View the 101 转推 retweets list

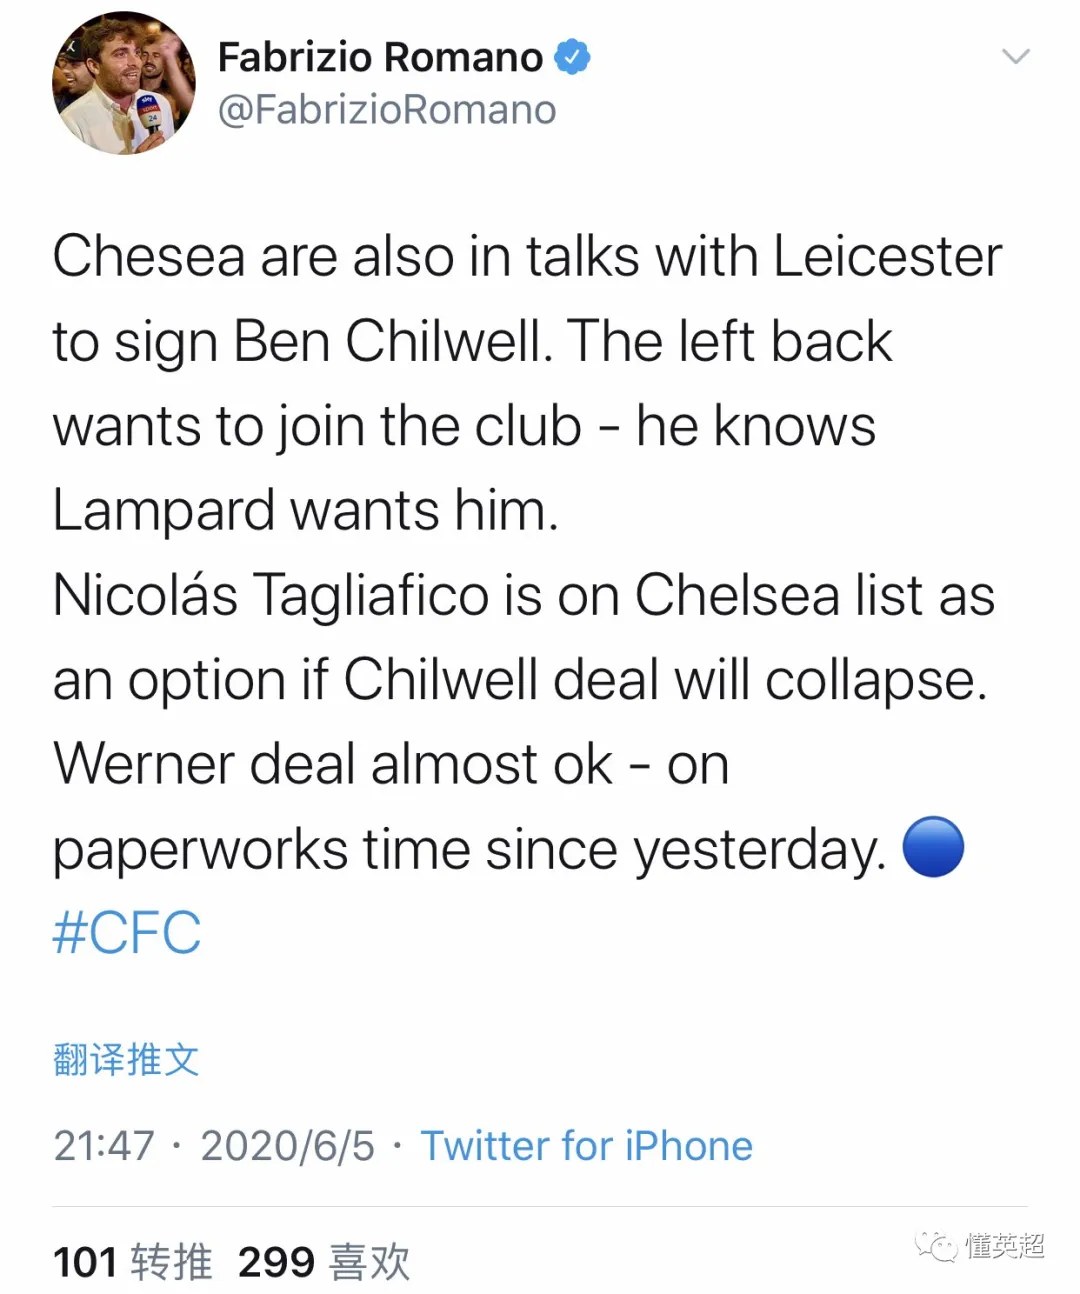[132, 1262]
